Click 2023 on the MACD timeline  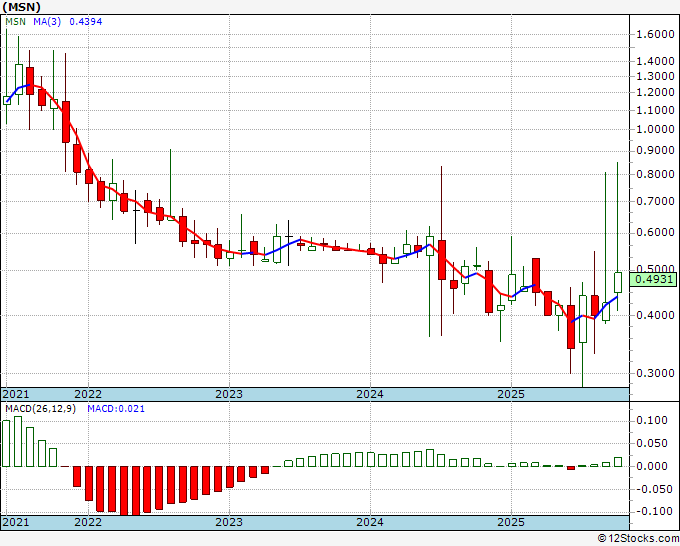click(229, 522)
